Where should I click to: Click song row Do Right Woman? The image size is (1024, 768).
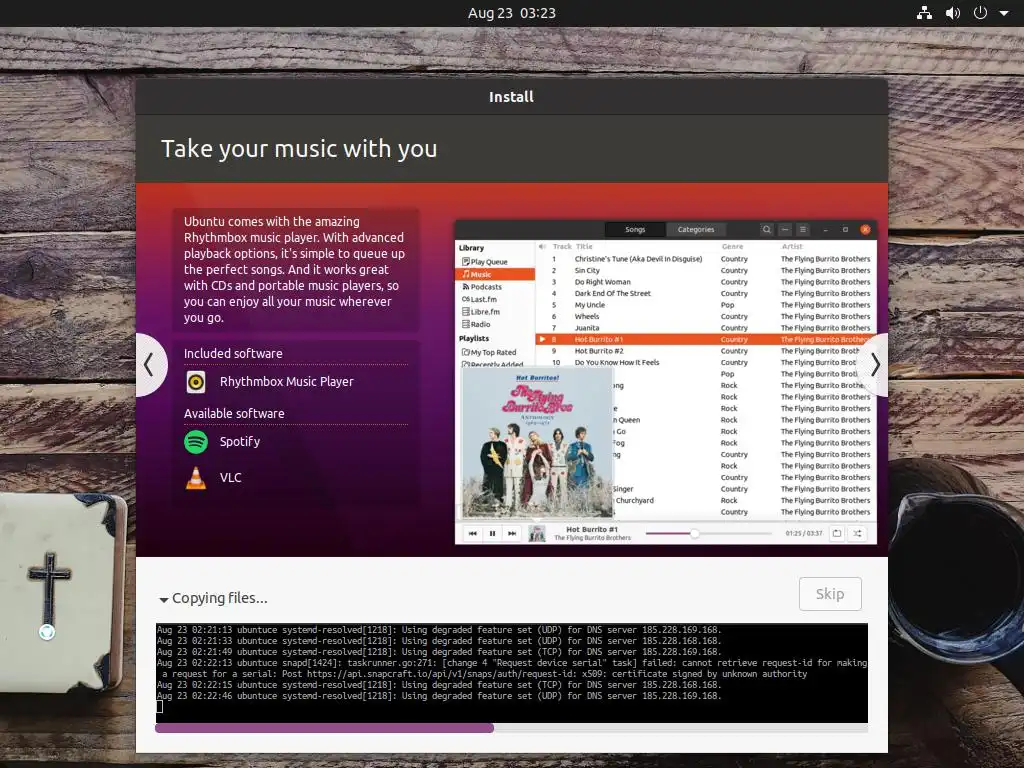pyautogui.click(x=705, y=282)
